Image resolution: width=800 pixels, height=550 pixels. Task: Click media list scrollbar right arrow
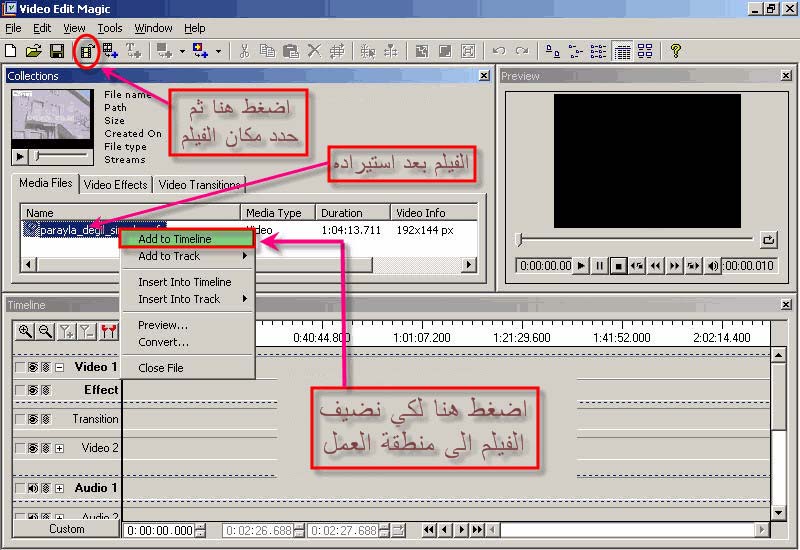tap(468, 265)
